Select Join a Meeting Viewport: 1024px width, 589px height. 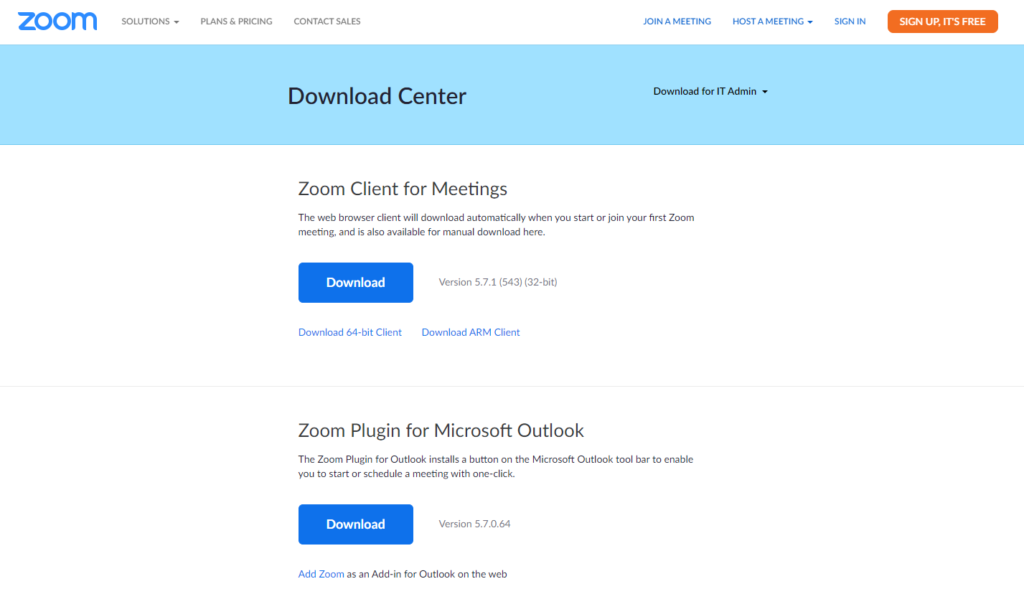[677, 21]
